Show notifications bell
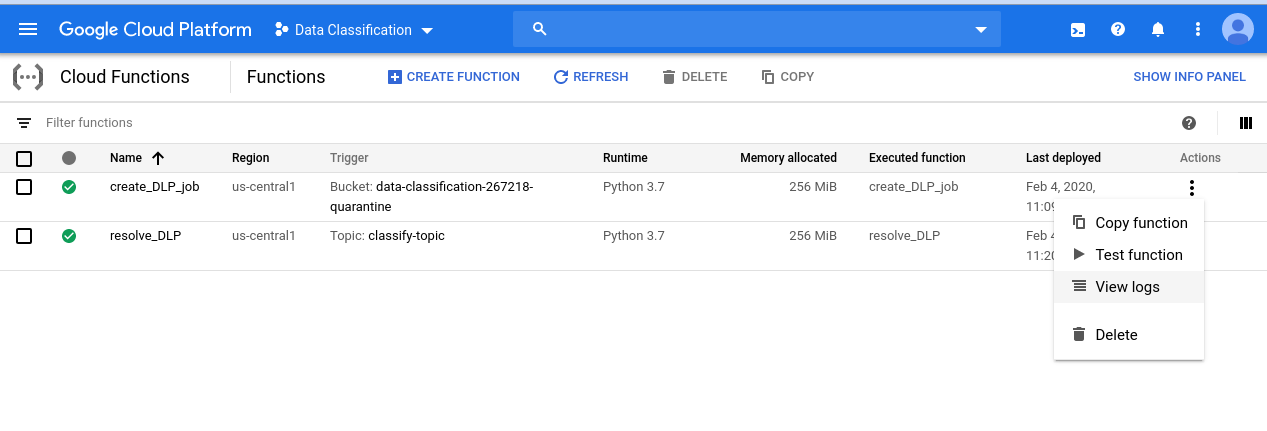The image size is (1267, 431). click(x=1158, y=29)
